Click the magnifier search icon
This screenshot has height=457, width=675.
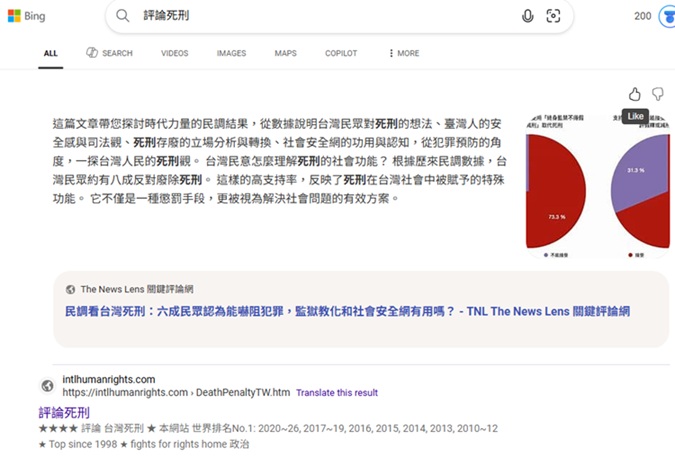click(123, 16)
